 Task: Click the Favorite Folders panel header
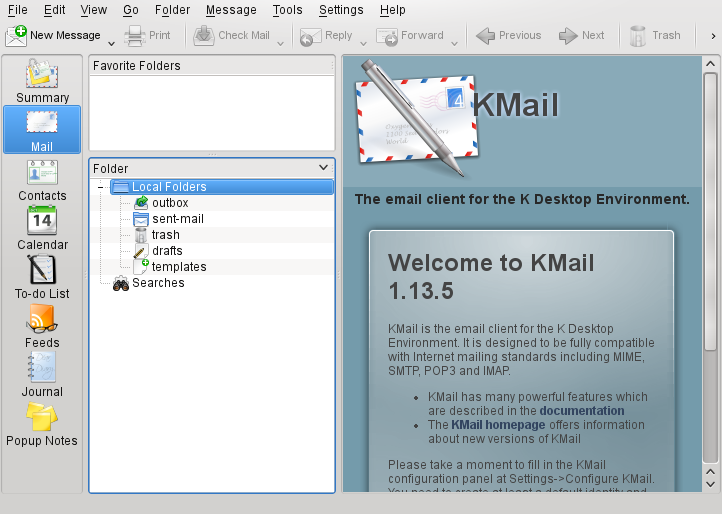click(x=212, y=65)
